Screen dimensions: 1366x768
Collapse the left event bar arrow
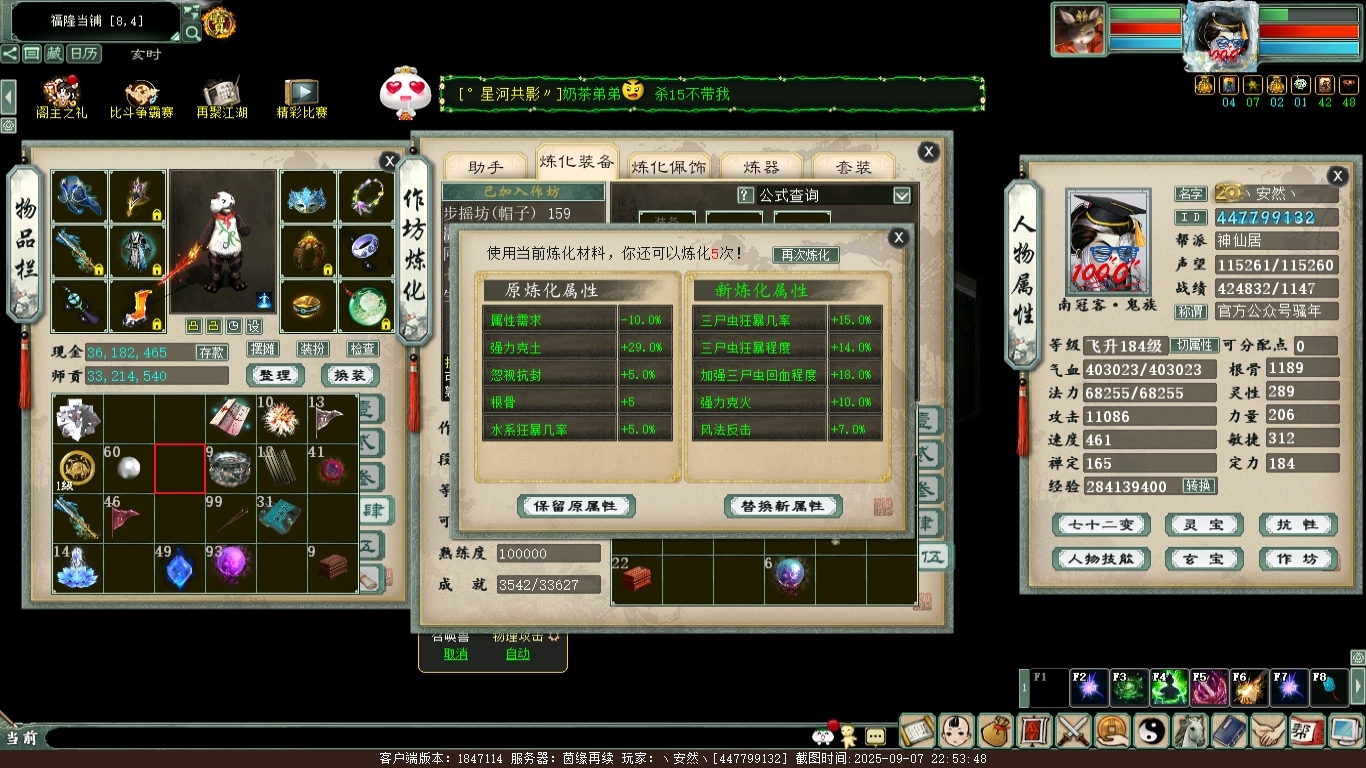coord(8,97)
